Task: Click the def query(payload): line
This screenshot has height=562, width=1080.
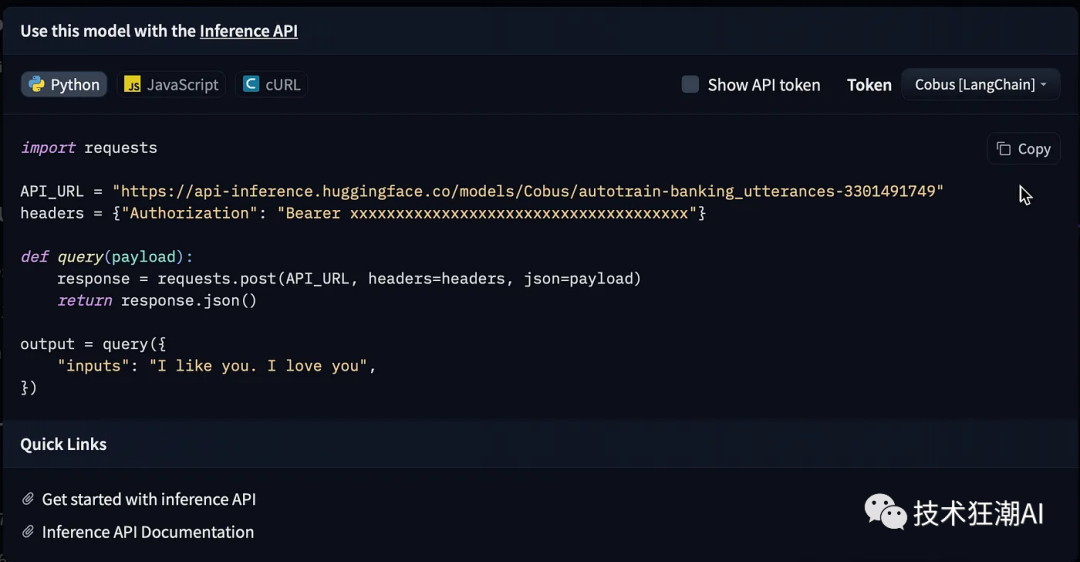Action: (x=107, y=257)
